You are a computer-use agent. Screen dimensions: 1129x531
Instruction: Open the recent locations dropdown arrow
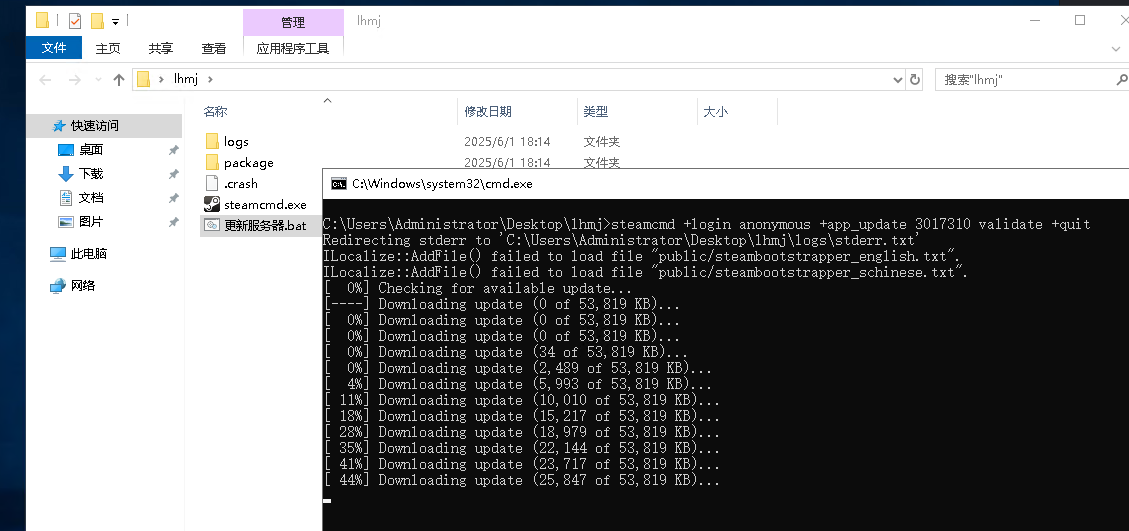click(x=99, y=79)
